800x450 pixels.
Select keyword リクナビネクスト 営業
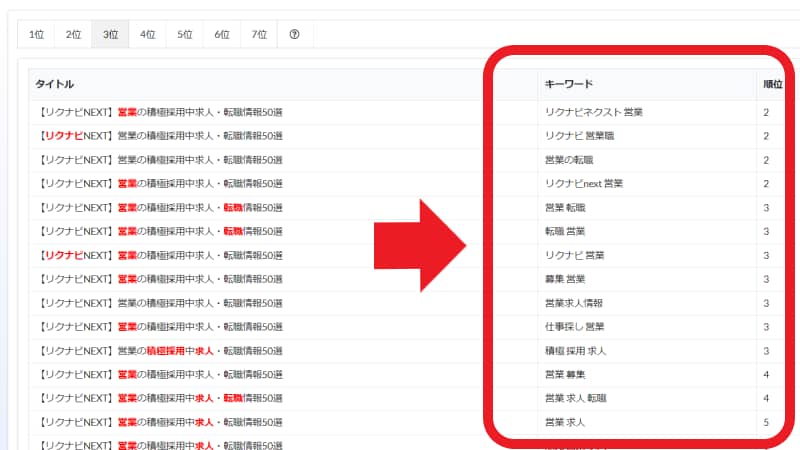tap(594, 112)
